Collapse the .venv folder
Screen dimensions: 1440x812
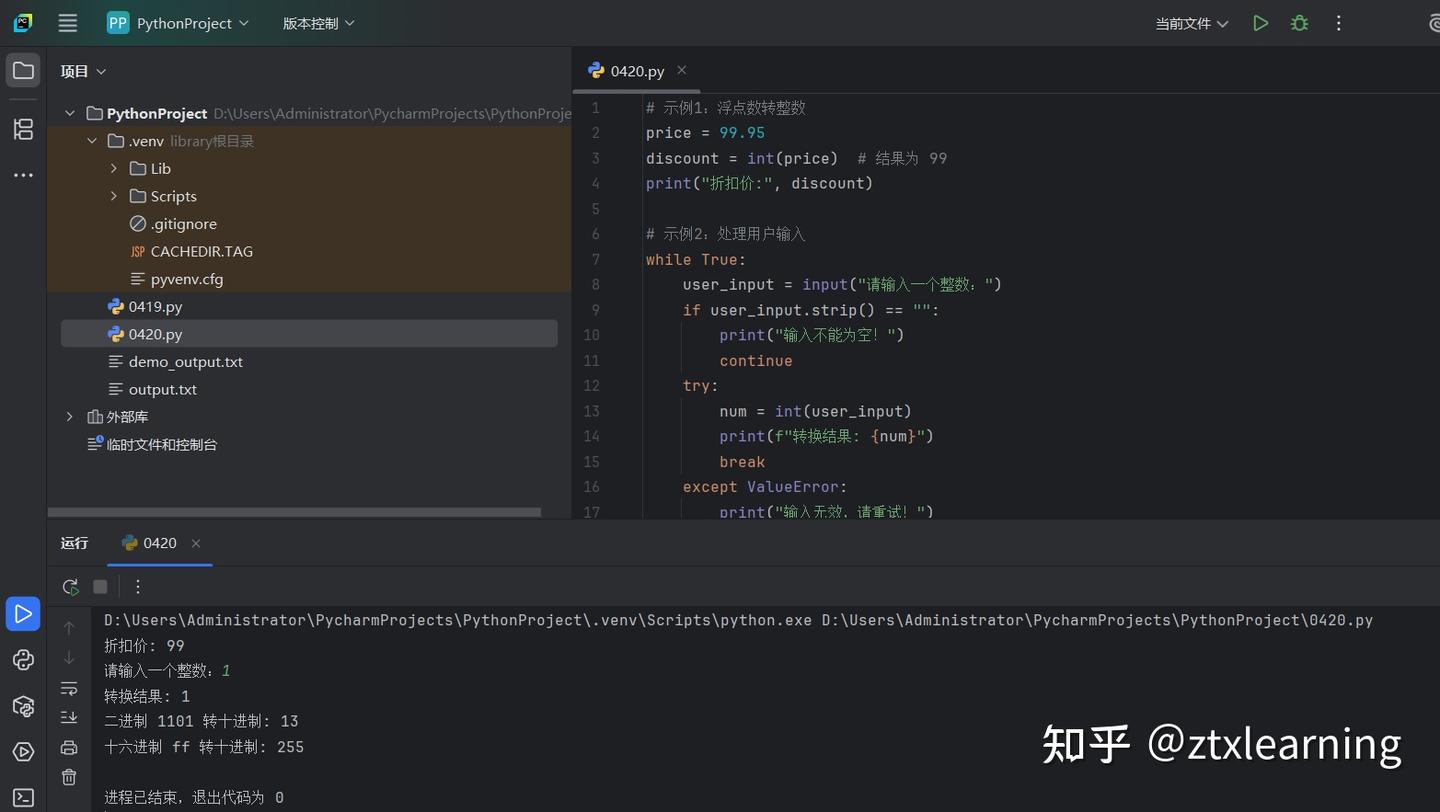[92, 141]
